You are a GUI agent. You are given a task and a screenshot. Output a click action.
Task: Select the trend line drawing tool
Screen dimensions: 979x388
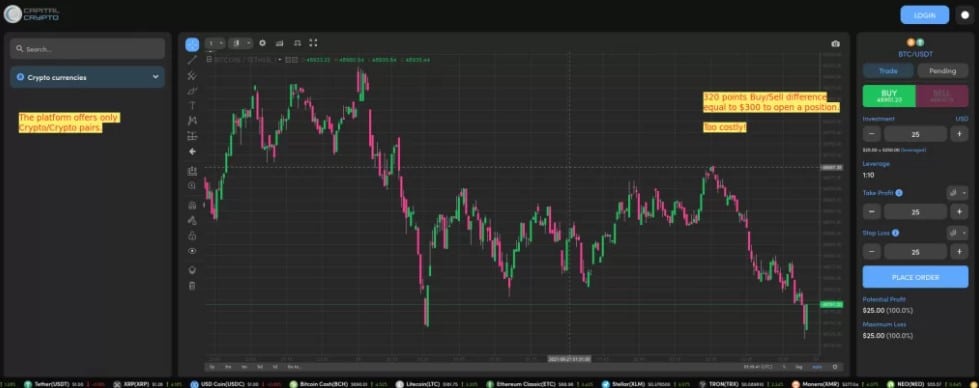(x=192, y=60)
